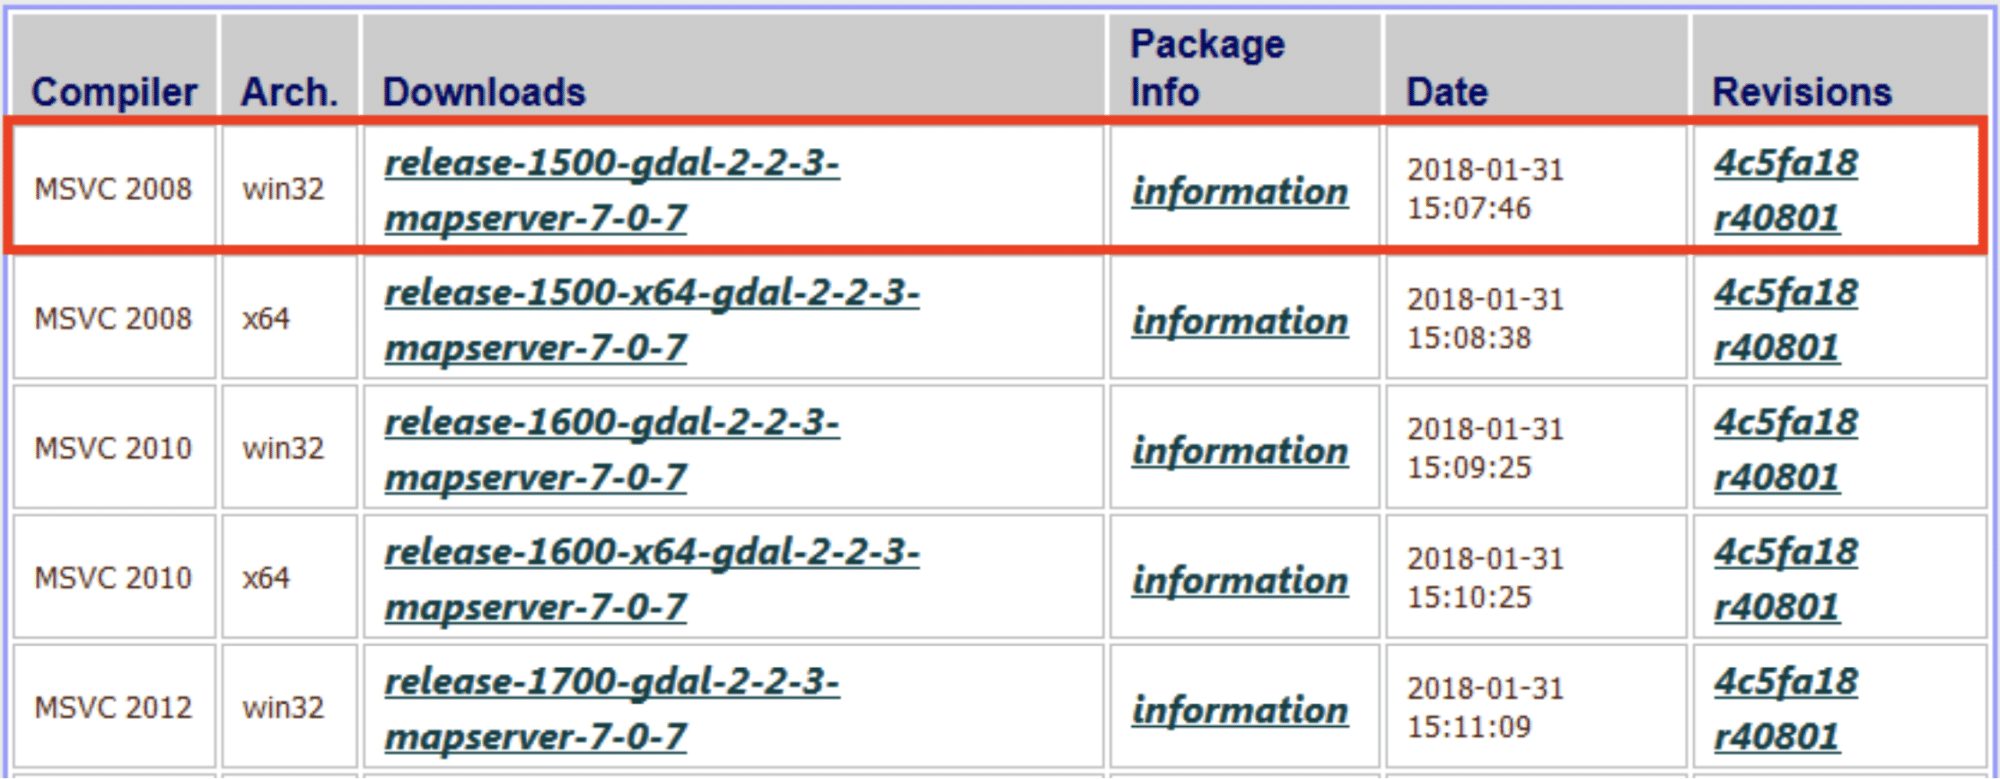The width and height of the screenshot is (2000, 779).
Task: Click information link for MSVC 2008 x64
Action: tap(1240, 321)
